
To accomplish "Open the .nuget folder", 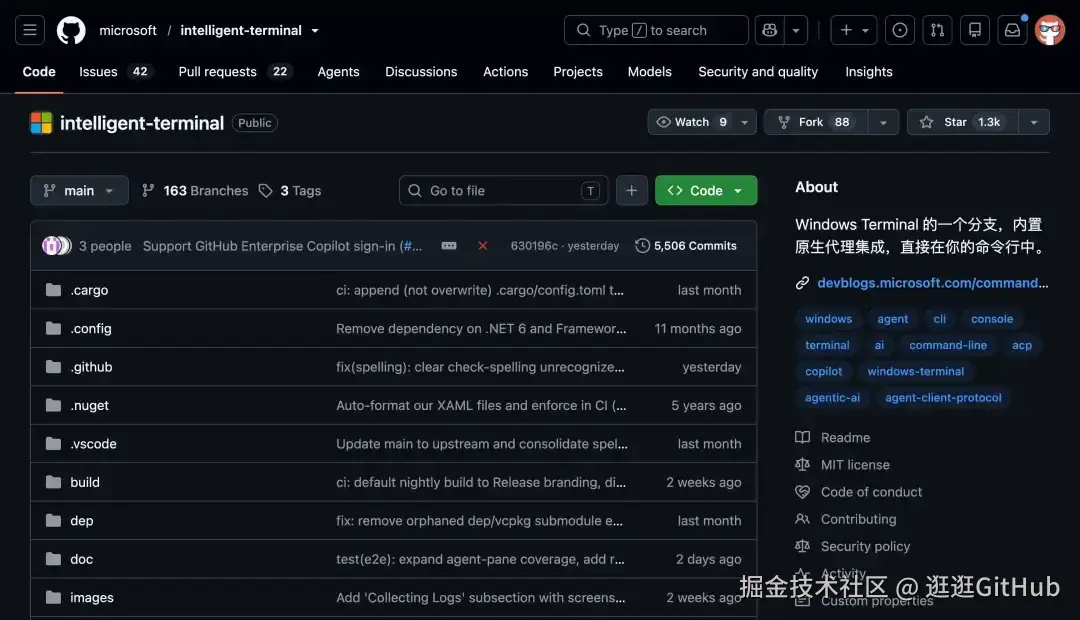I will point(90,406).
